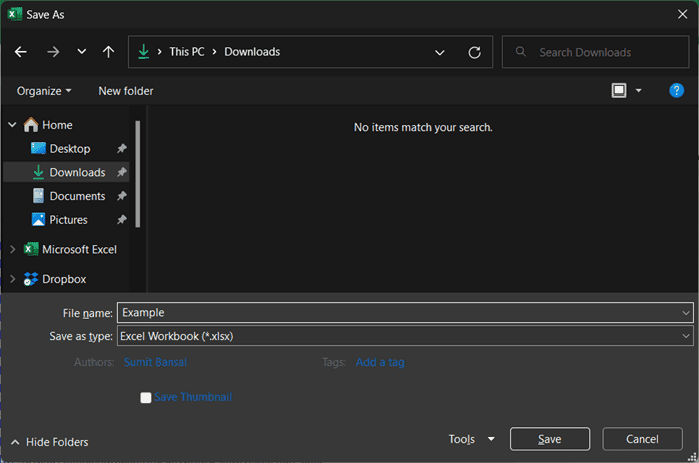Select the Pictures folder icon

pos(39,220)
